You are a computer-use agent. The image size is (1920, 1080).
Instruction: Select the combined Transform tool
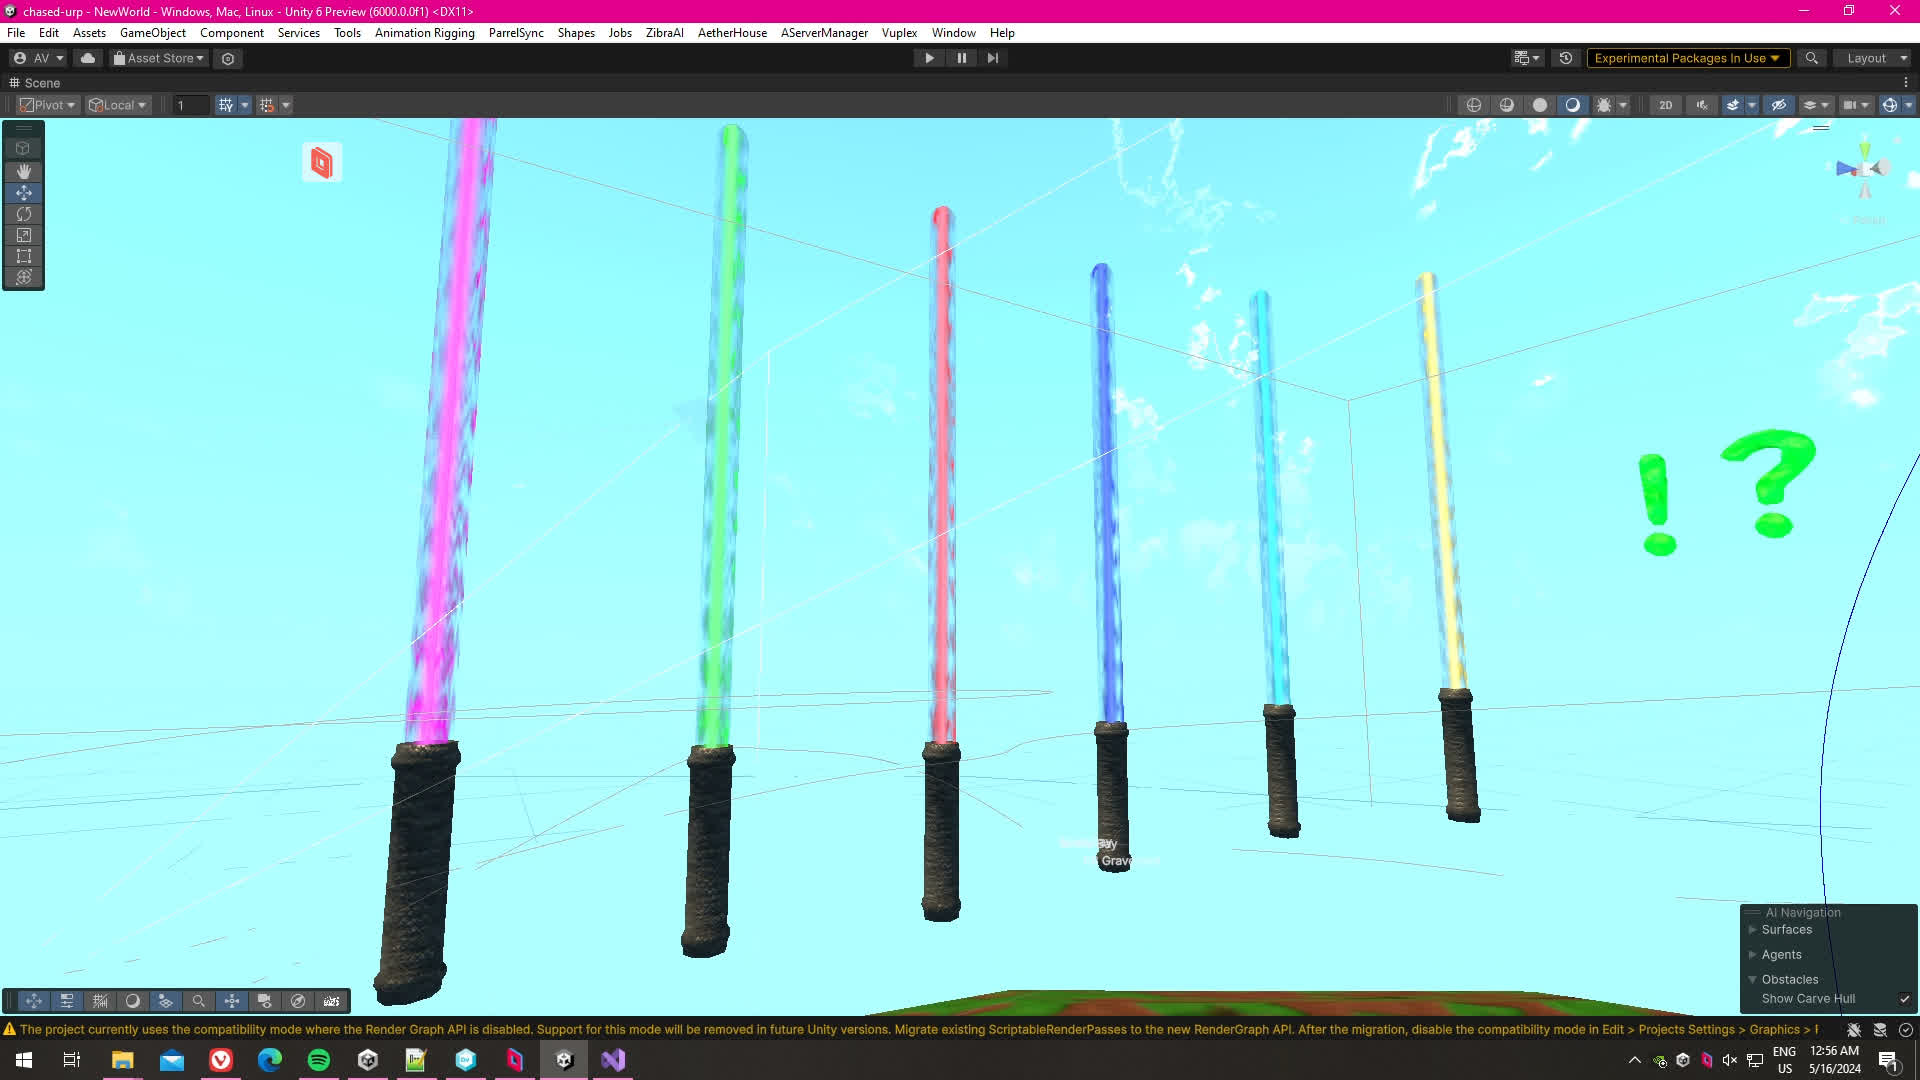point(24,277)
